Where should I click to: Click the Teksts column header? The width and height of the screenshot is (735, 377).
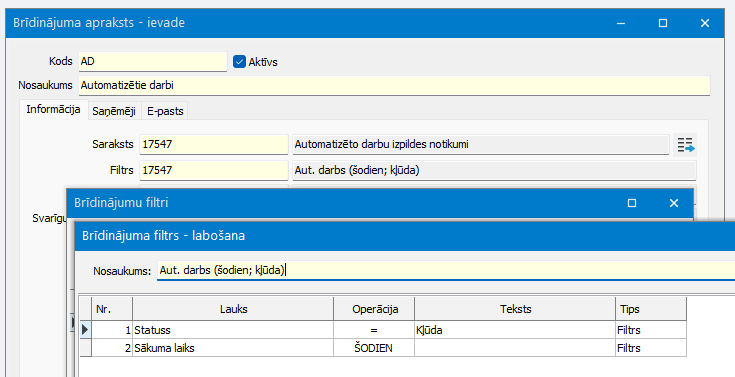point(515,309)
